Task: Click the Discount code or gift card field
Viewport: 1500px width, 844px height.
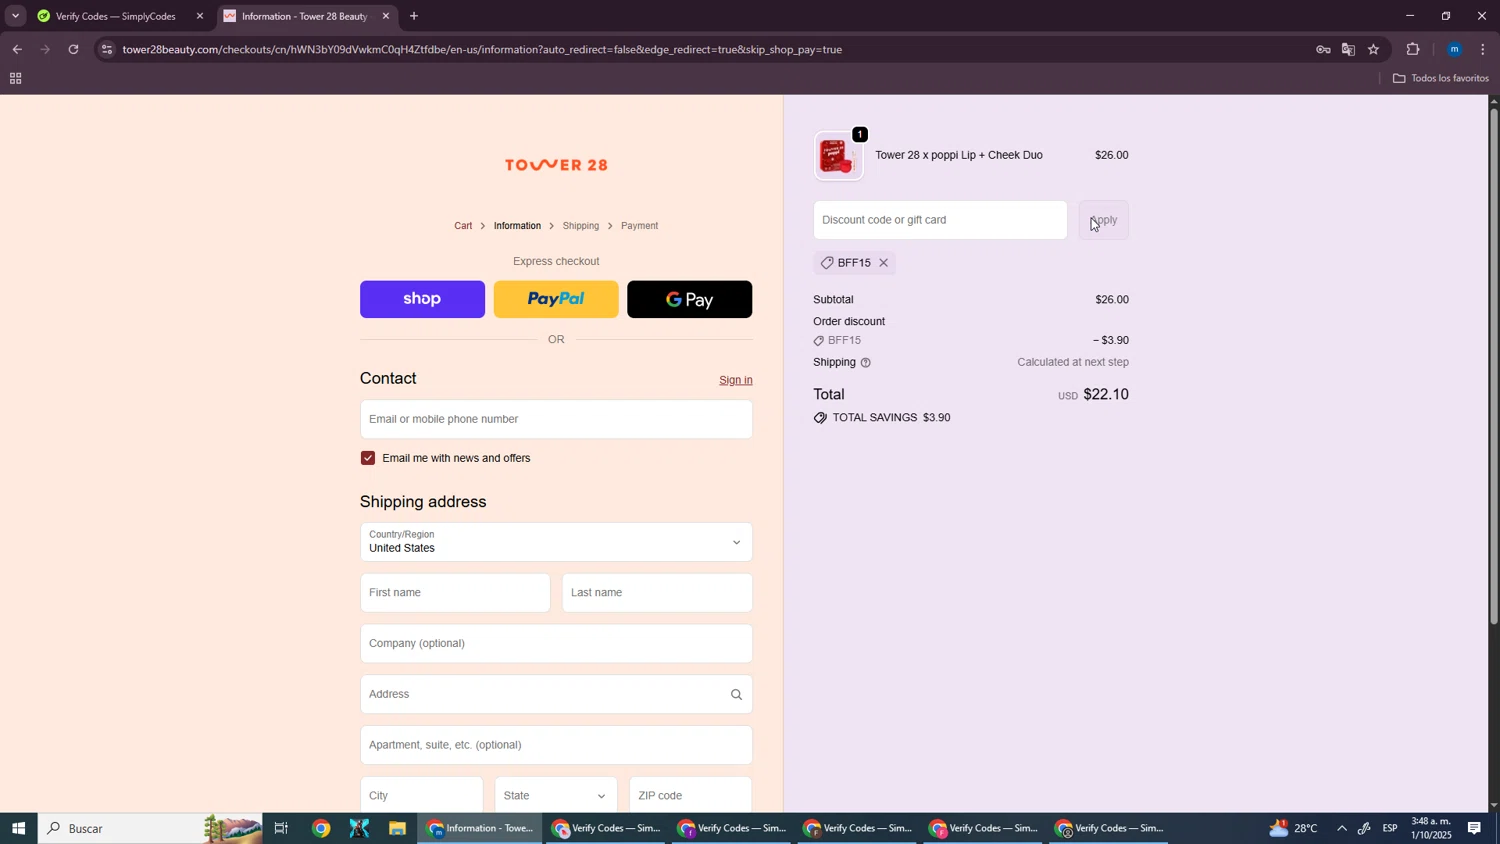Action: (x=940, y=220)
